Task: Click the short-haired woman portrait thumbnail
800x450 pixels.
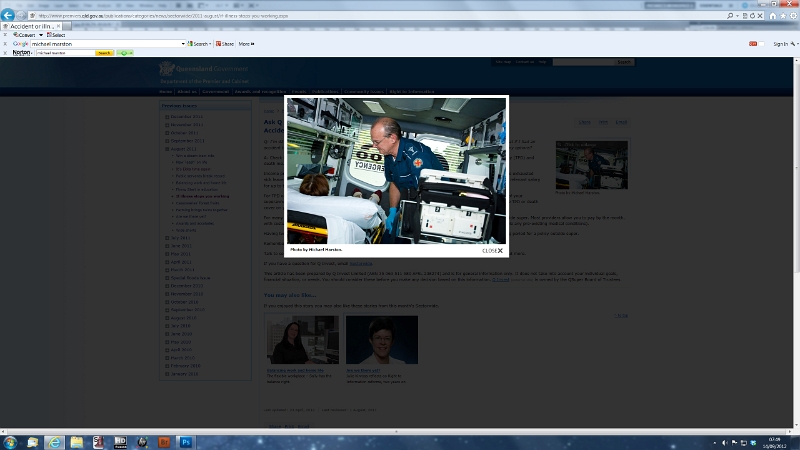Action: (x=382, y=339)
